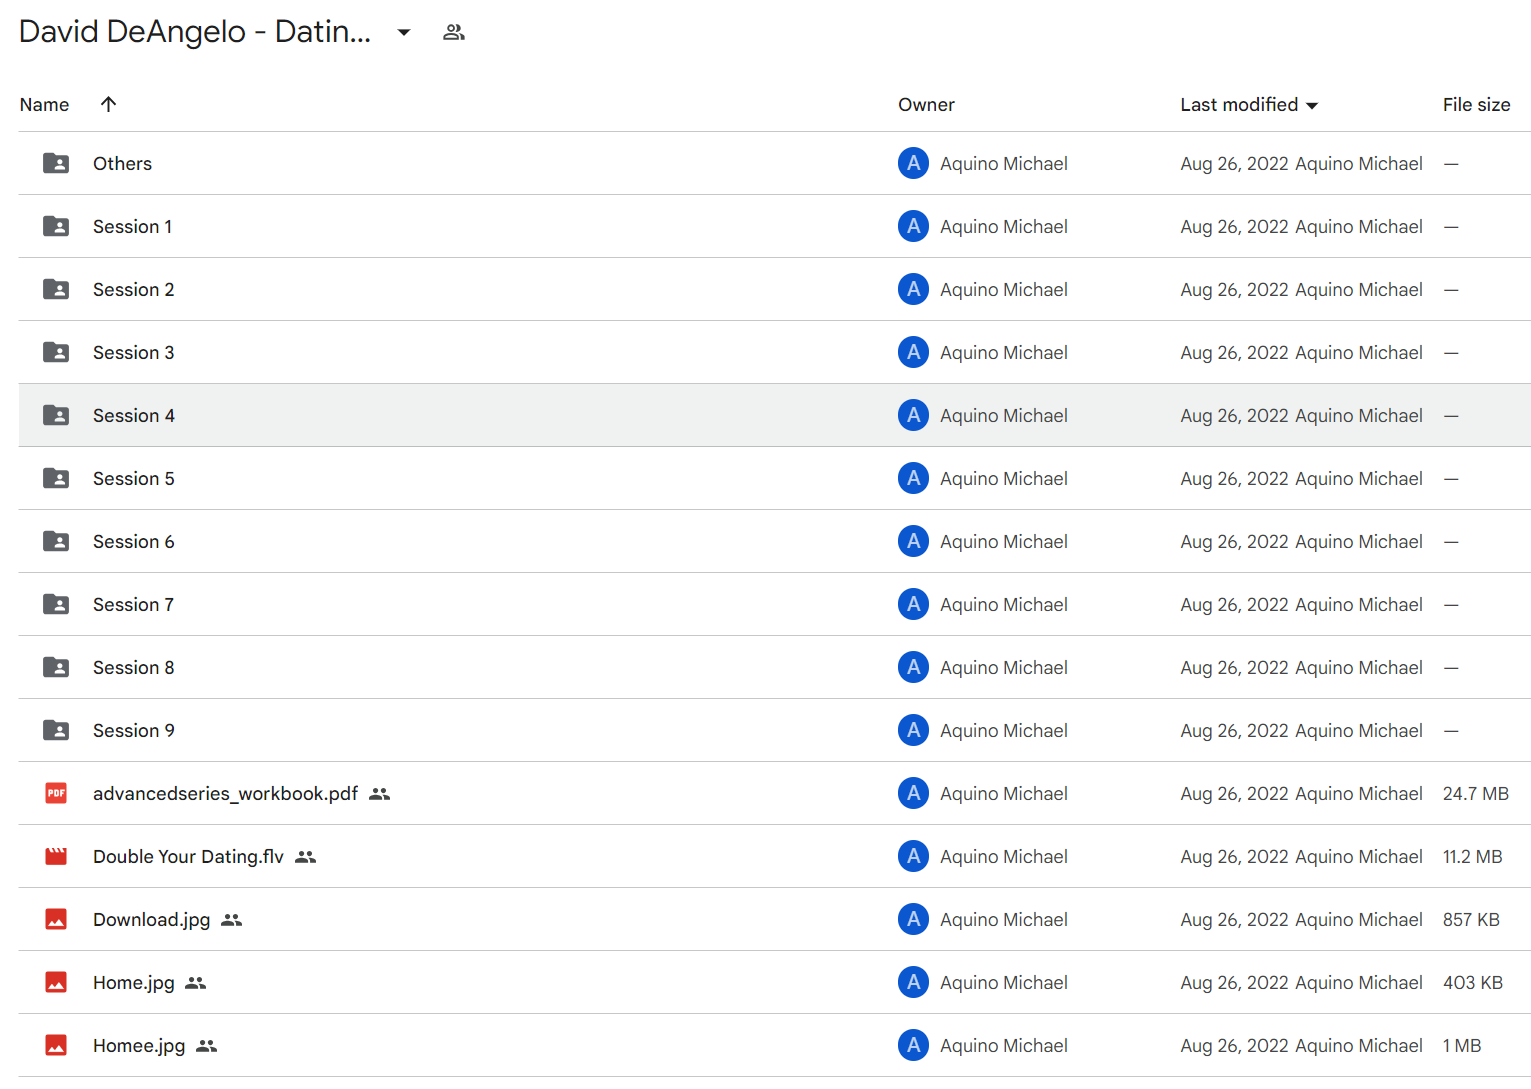Click modified date in the Session 9 row
Screen dimensions: 1531x1089
1234,730
